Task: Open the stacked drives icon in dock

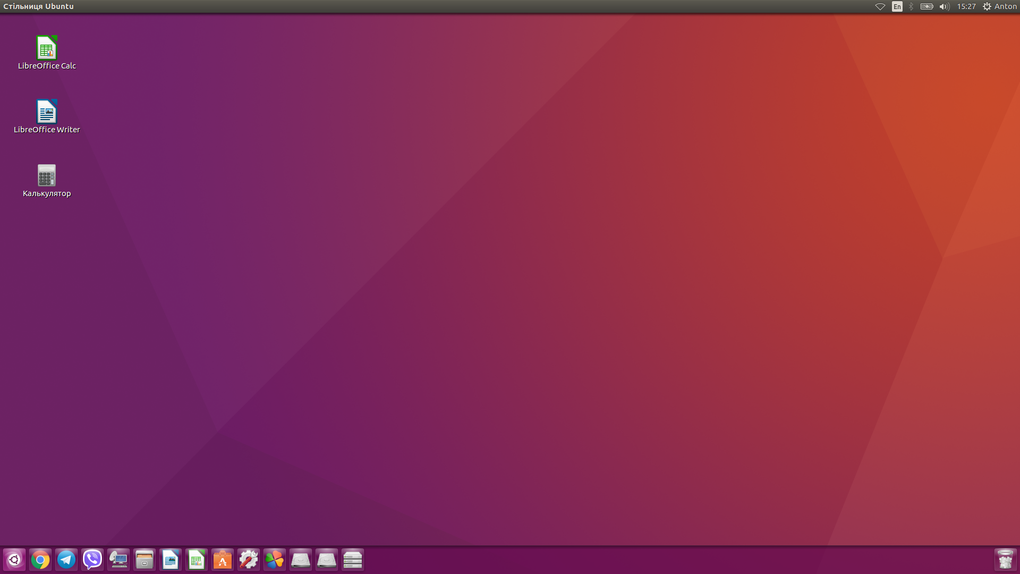Action: (353, 560)
